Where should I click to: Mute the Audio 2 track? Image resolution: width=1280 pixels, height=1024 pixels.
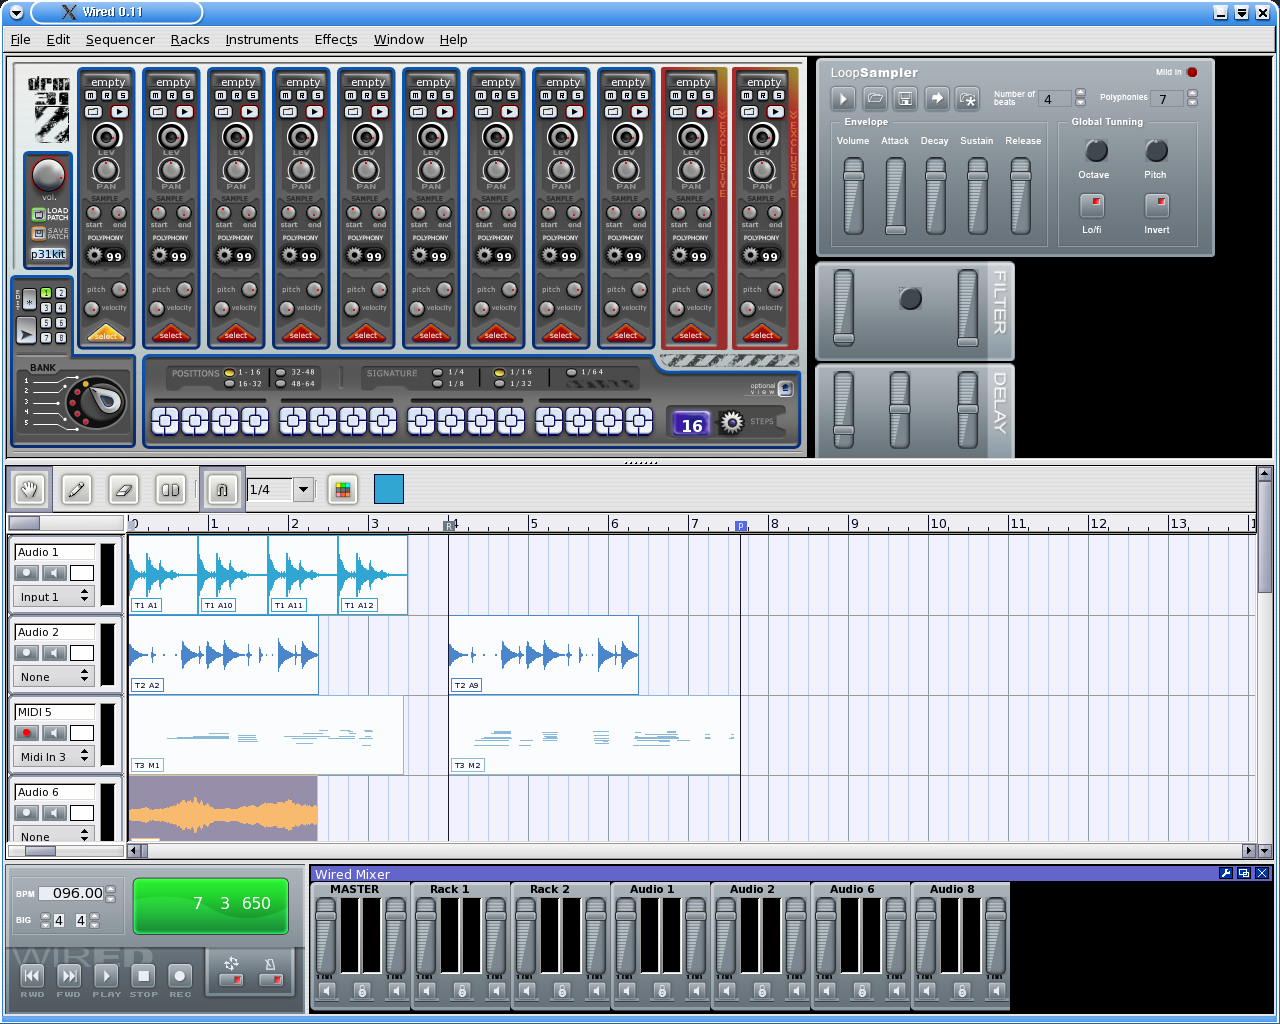click(x=54, y=653)
